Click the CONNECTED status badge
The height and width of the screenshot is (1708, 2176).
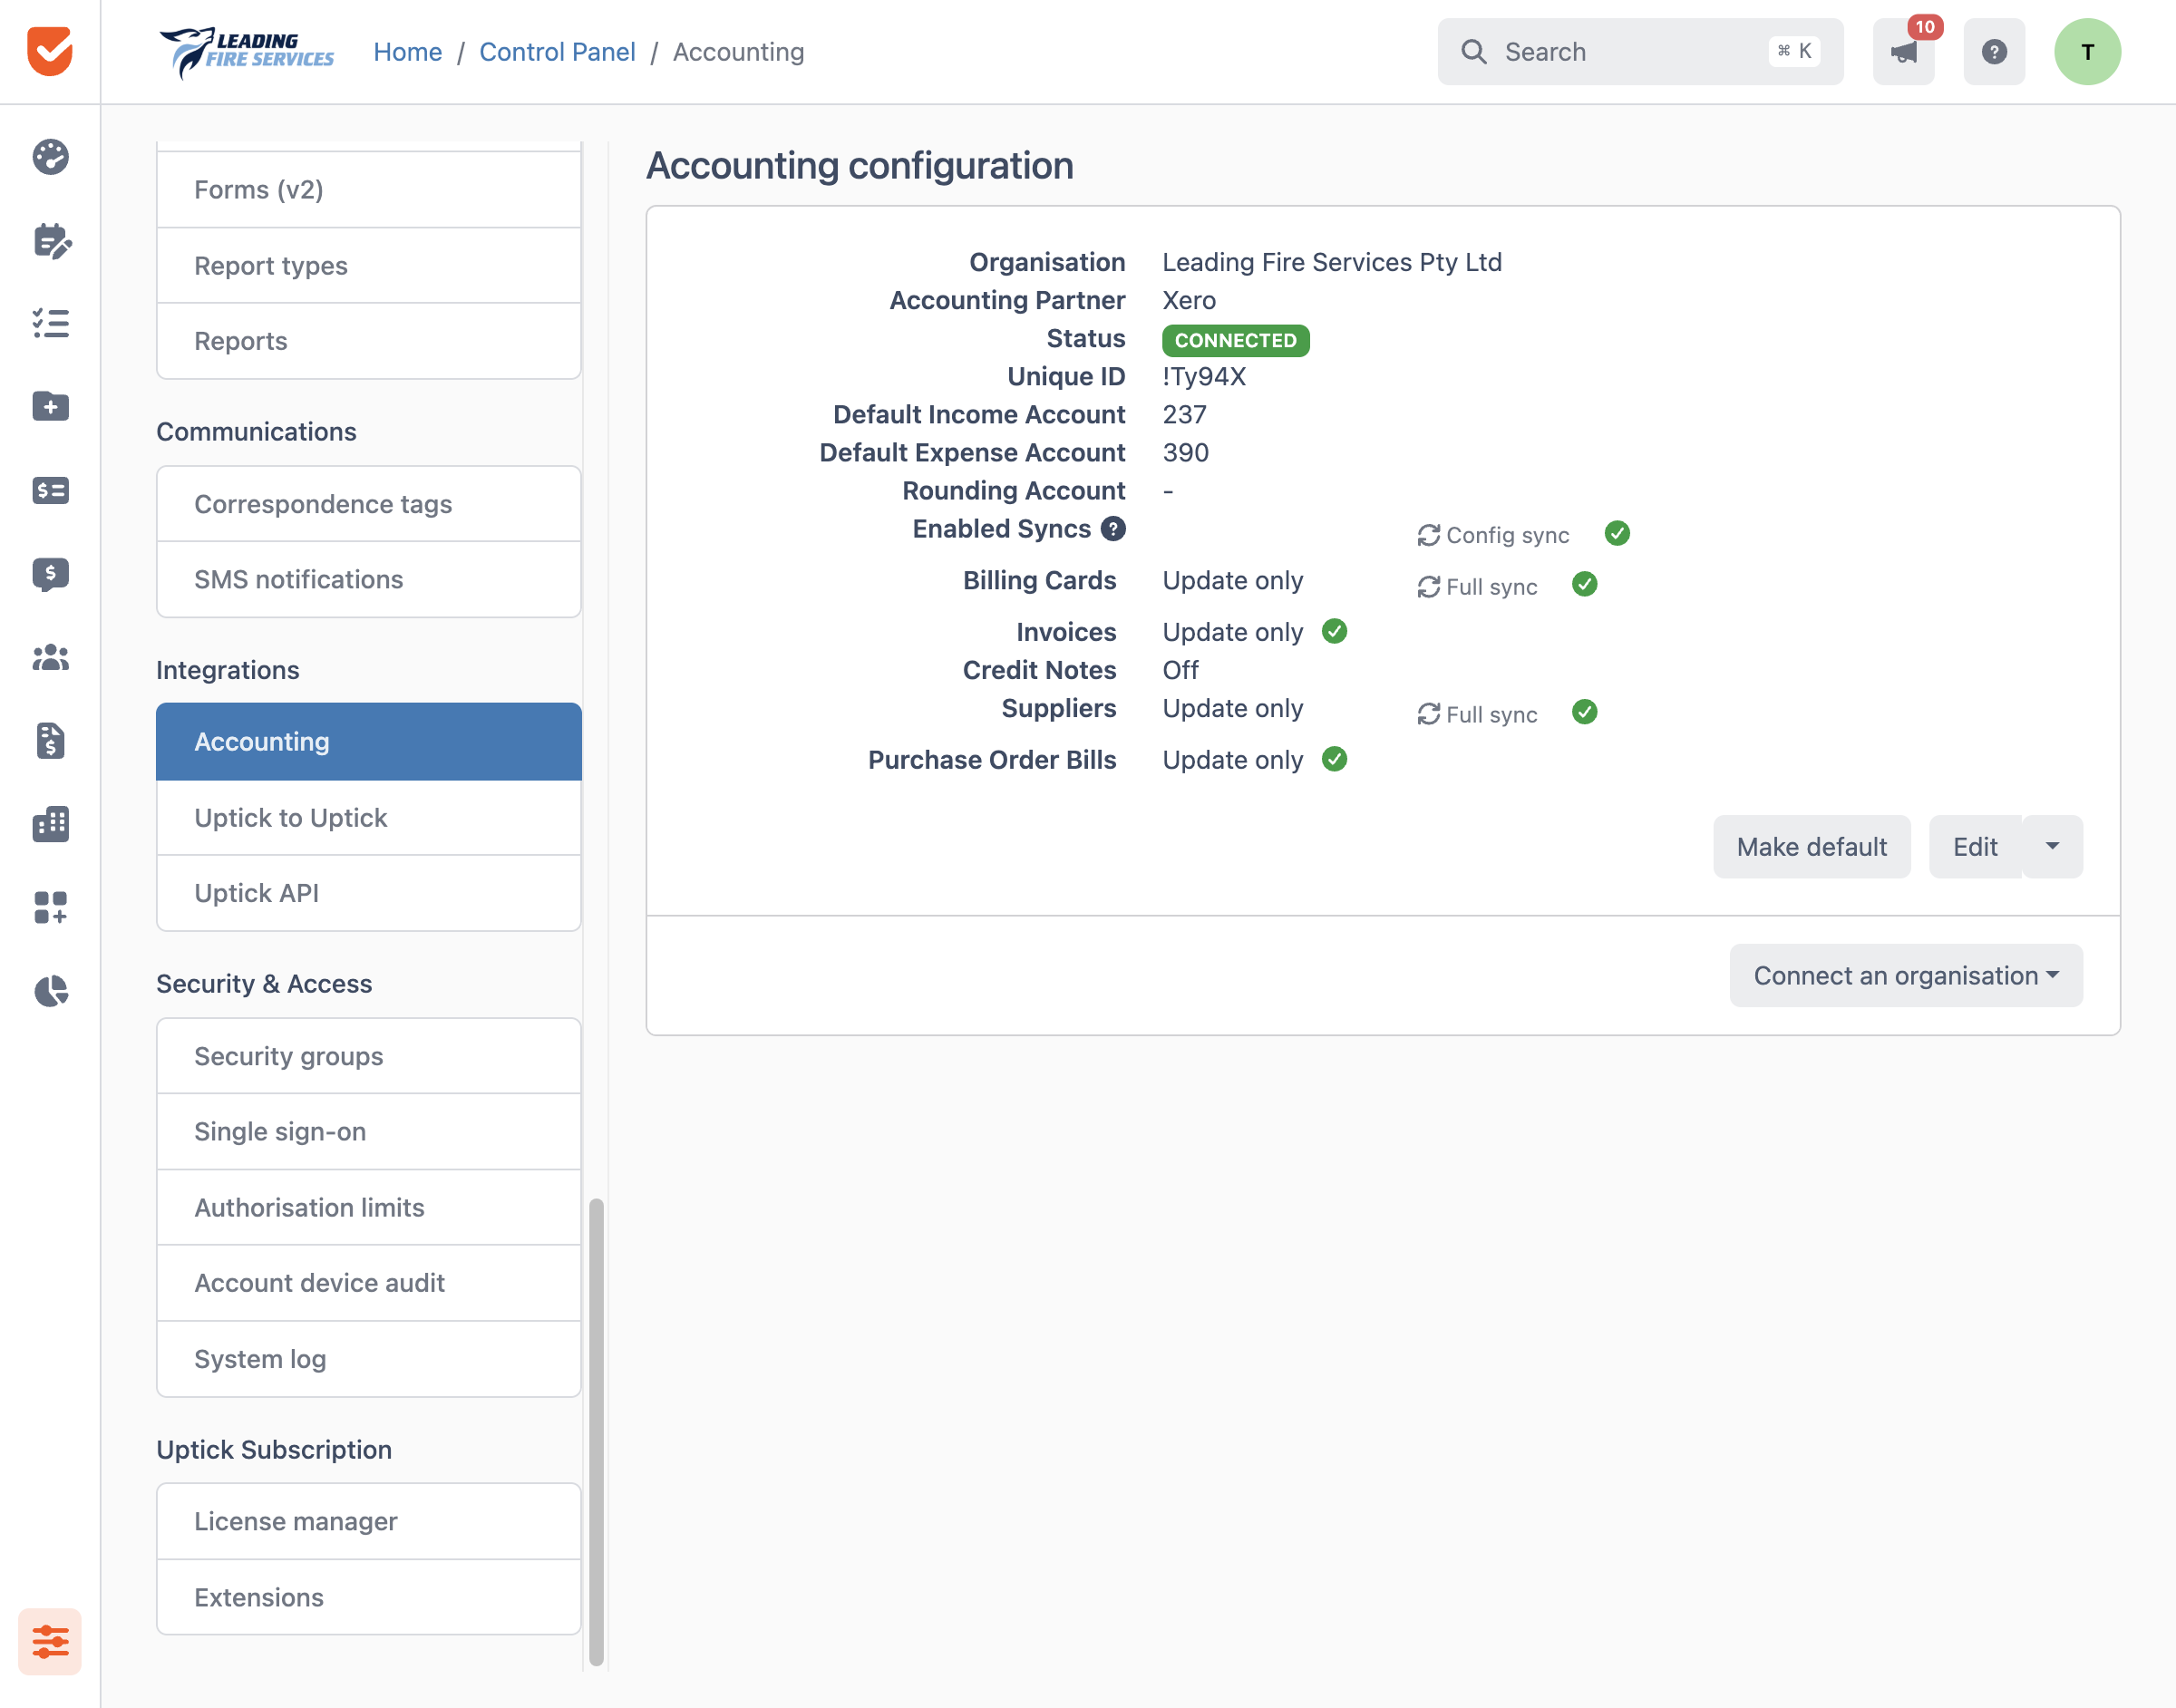coord(1235,341)
